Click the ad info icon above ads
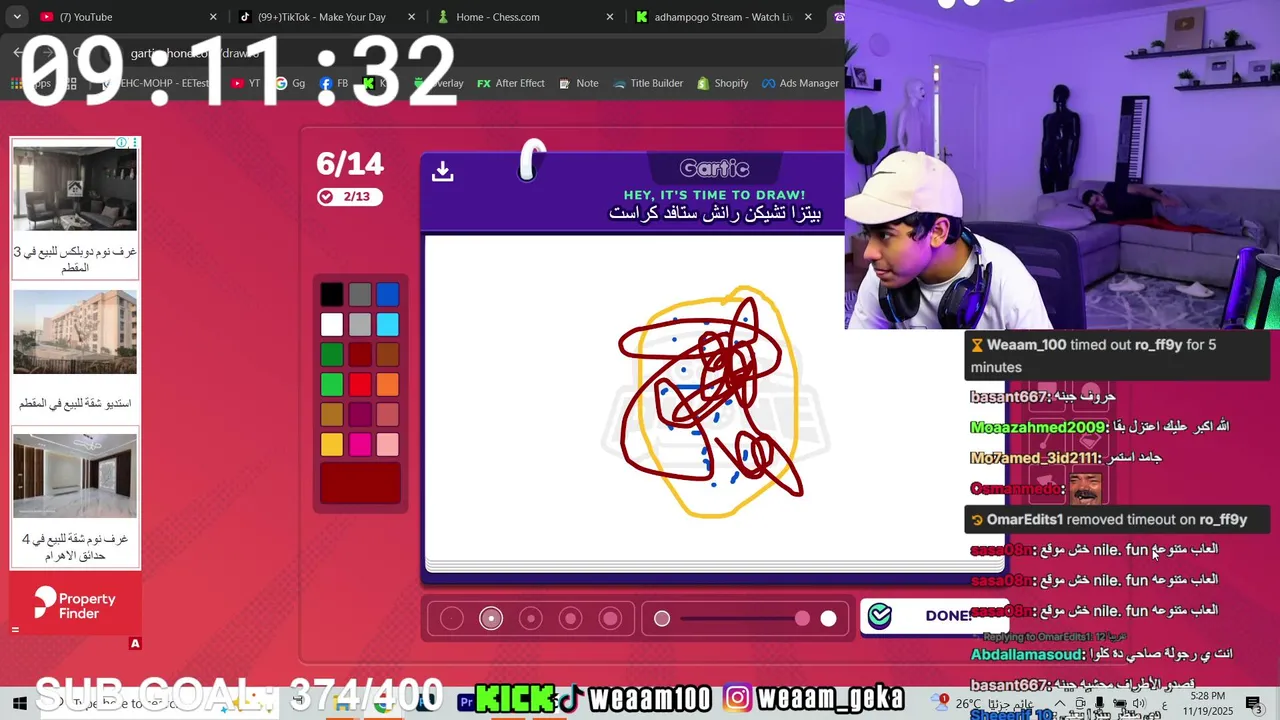The image size is (1280, 720). tap(121, 143)
